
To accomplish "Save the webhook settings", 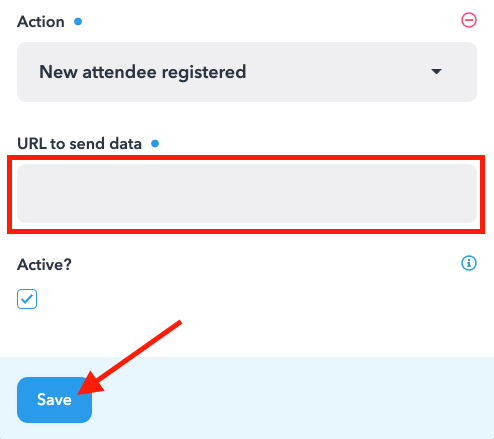I will click(54, 400).
